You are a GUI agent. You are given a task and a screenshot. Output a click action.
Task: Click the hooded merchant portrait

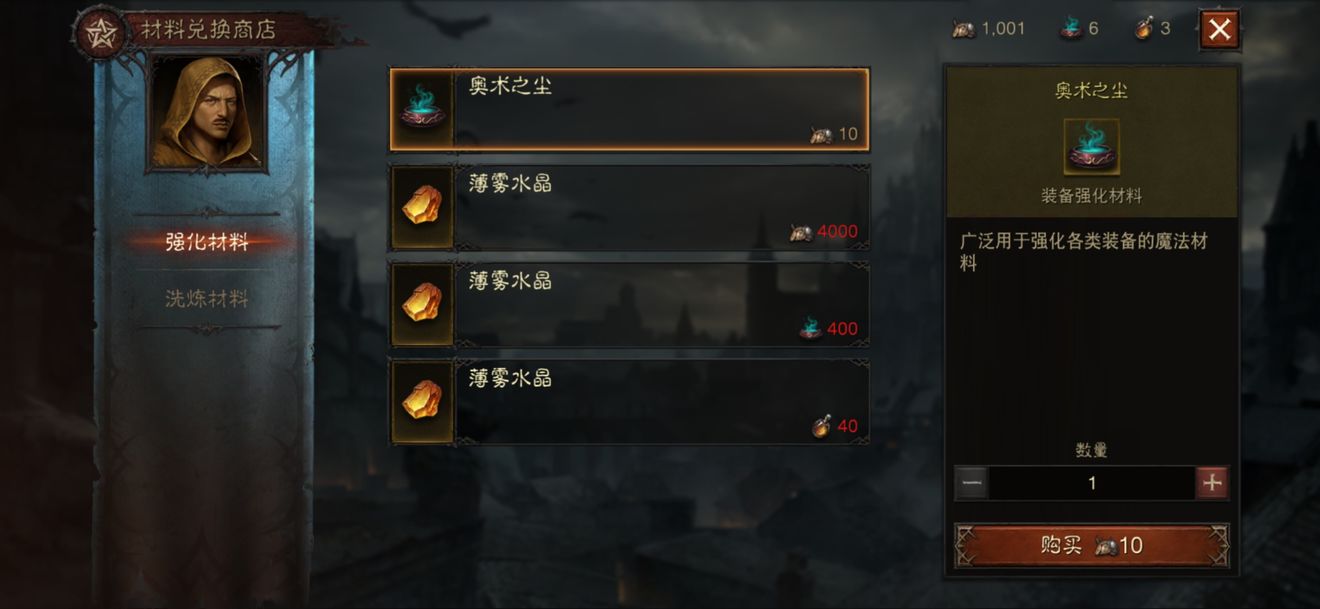pyautogui.click(x=207, y=111)
